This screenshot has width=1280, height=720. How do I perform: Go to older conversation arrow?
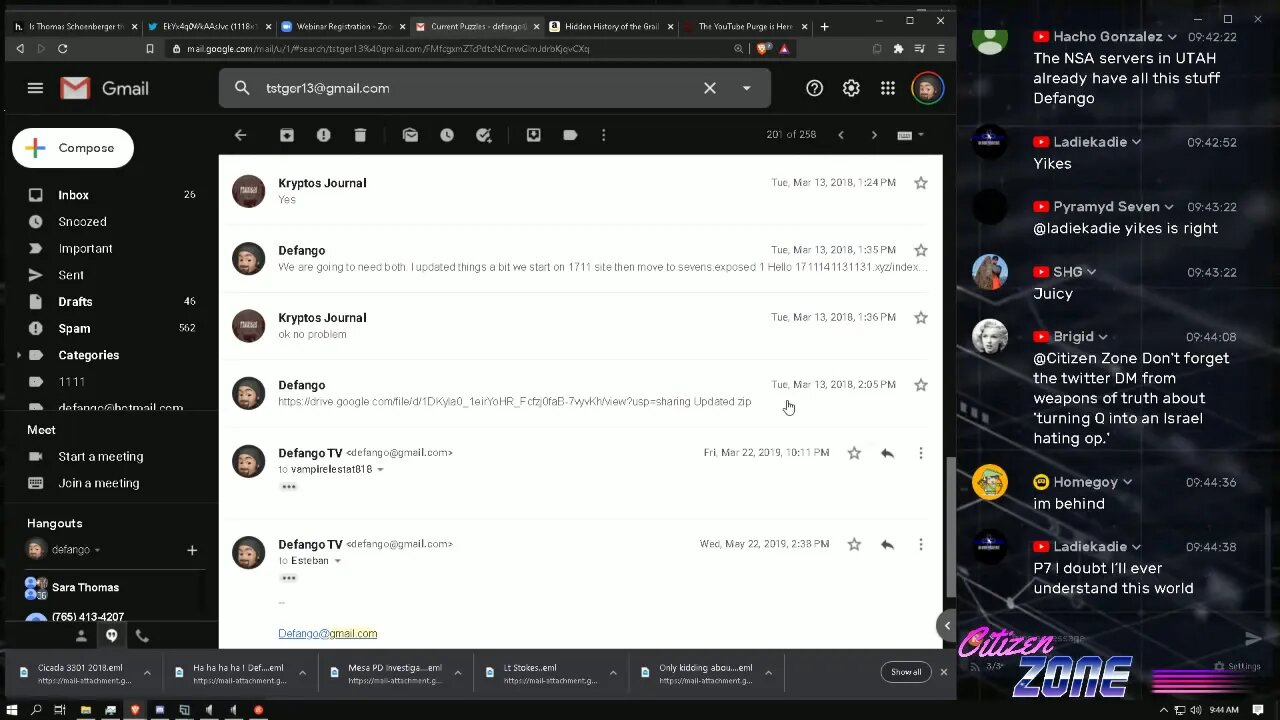click(874, 135)
